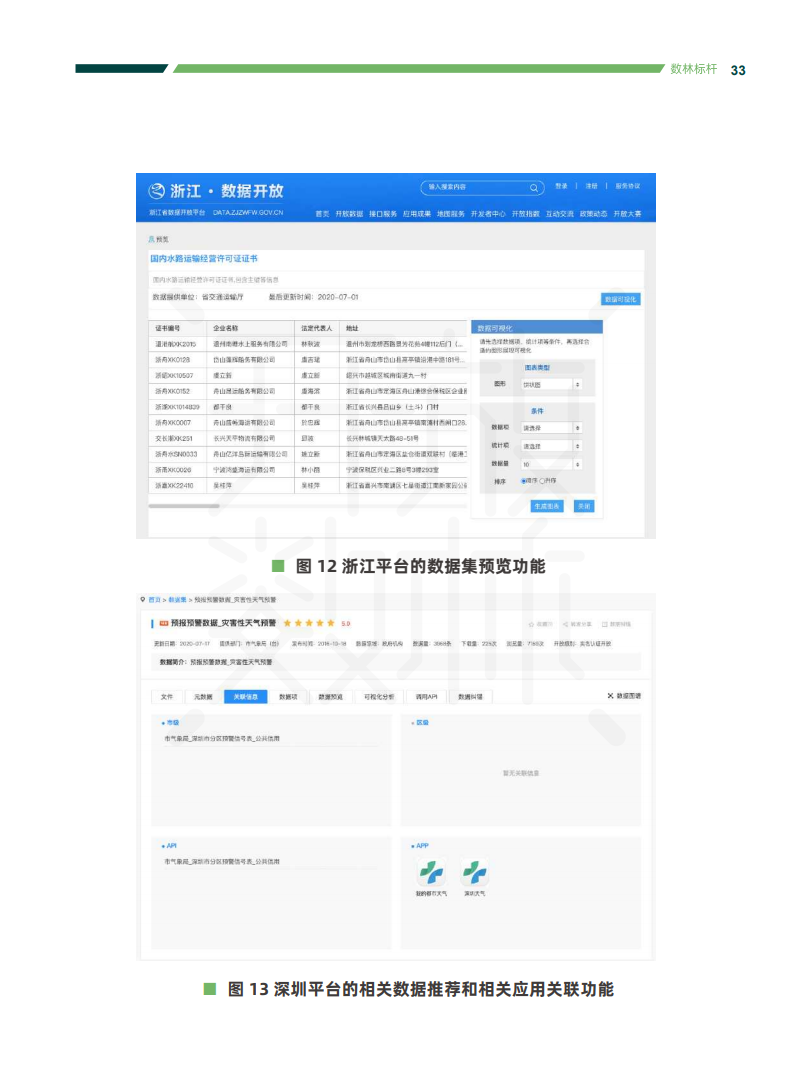
Task: Click the 数据图谱 icon
Action: pos(611,695)
